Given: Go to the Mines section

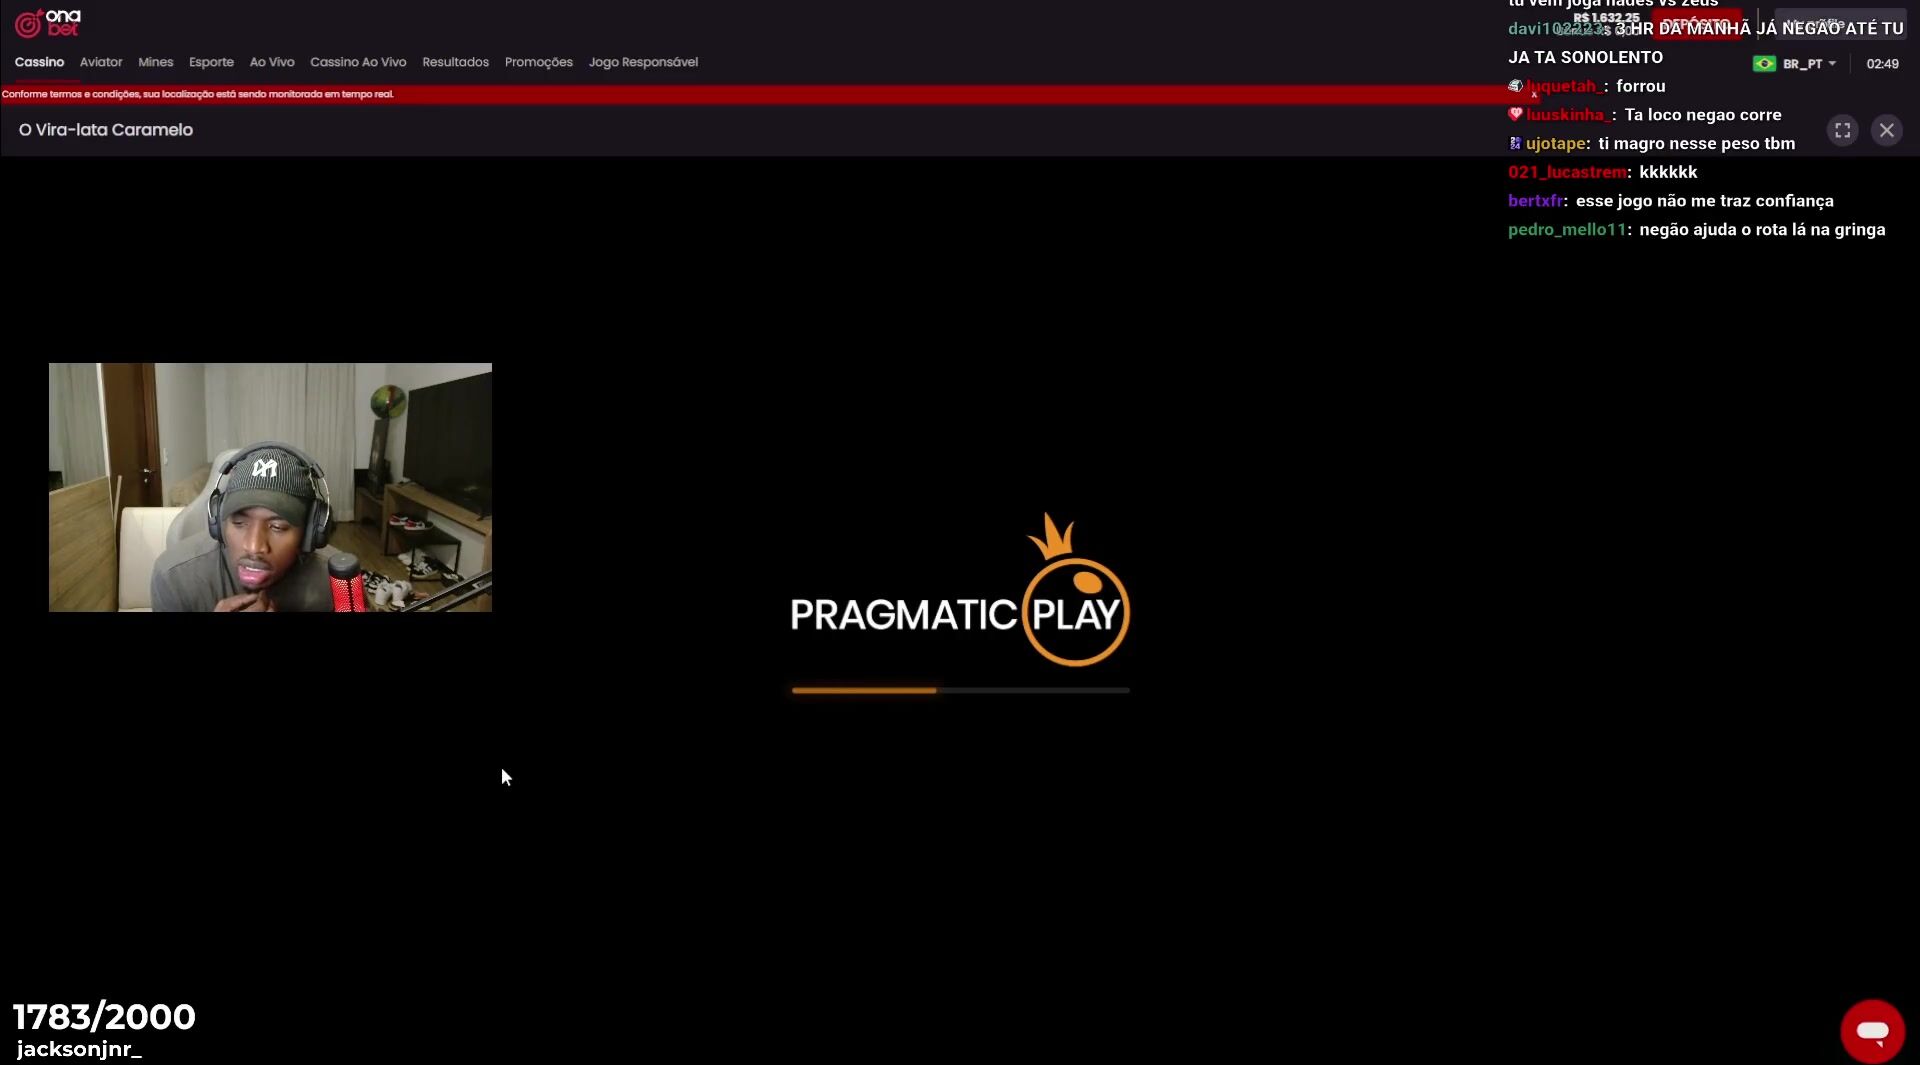Looking at the screenshot, I should tap(155, 62).
